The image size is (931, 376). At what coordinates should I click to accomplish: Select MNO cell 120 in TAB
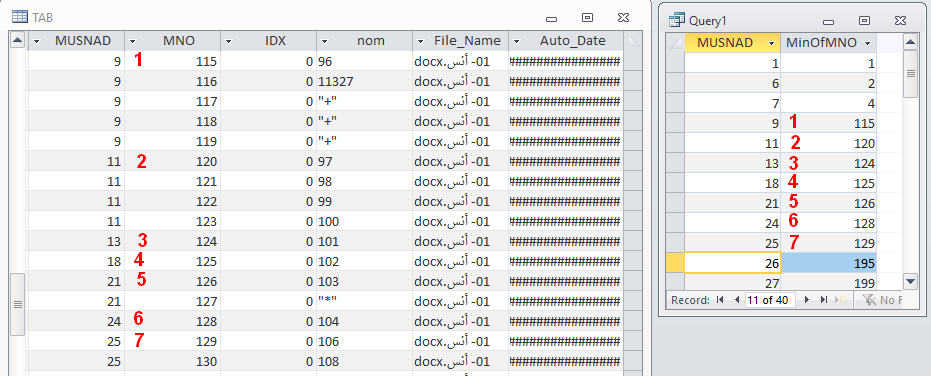point(172,161)
